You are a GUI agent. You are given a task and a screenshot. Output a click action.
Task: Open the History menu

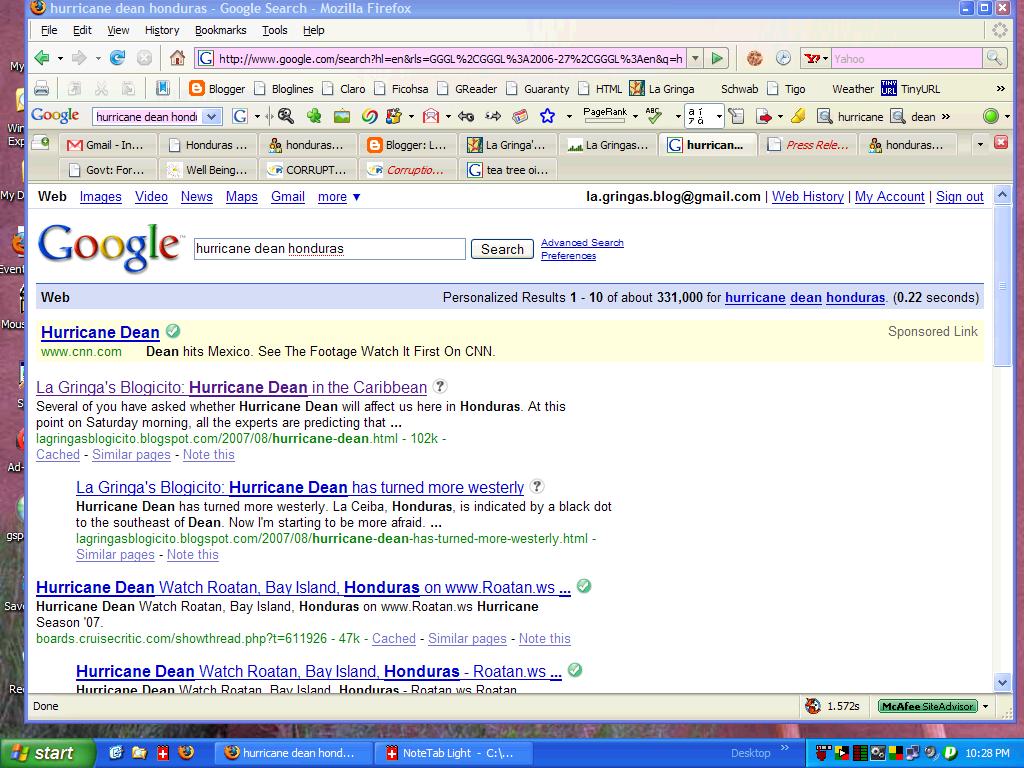(162, 30)
